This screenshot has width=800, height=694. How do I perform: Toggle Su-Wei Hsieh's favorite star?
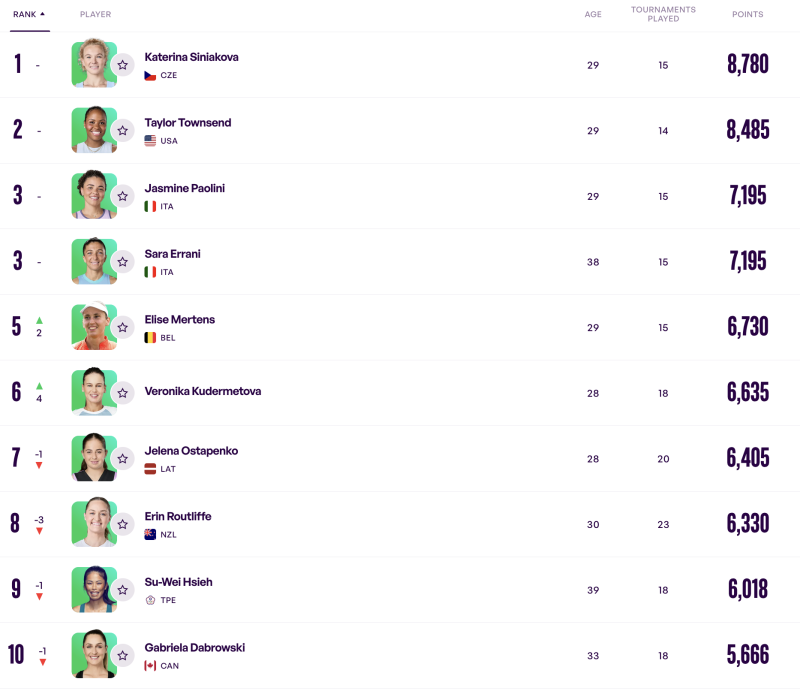pyautogui.click(x=122, y=590)
